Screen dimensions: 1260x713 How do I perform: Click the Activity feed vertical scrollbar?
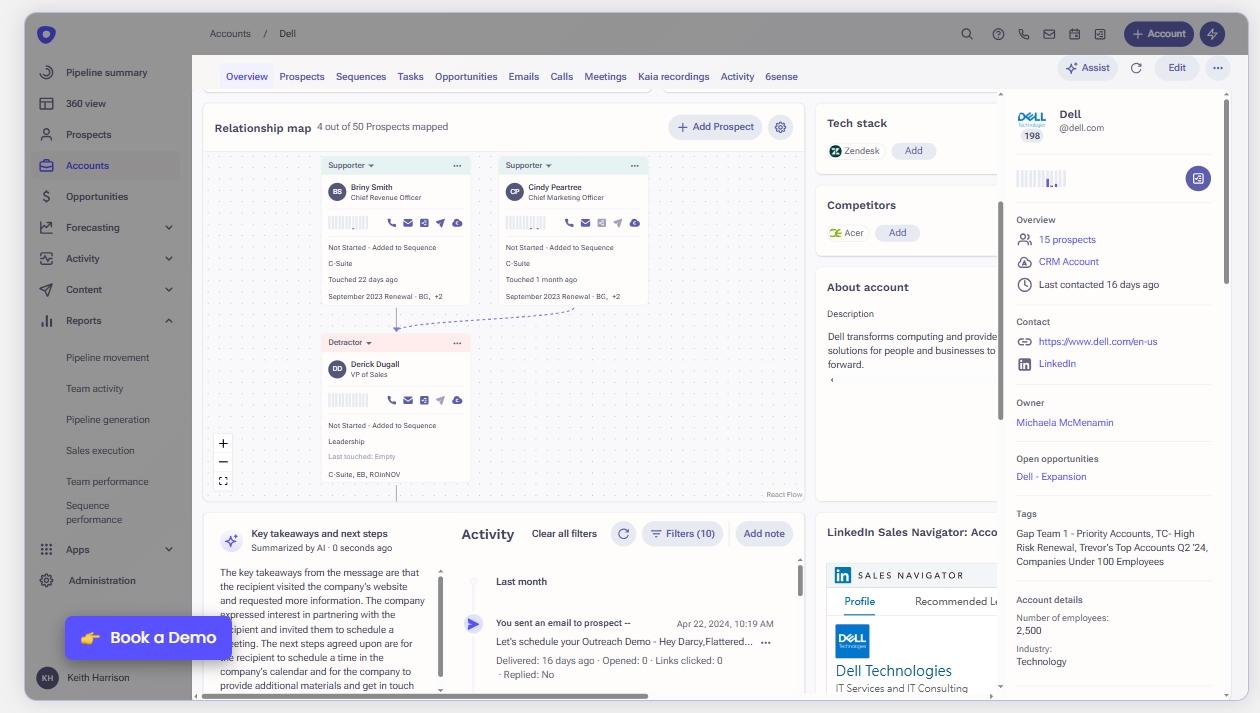click(799, 580)
